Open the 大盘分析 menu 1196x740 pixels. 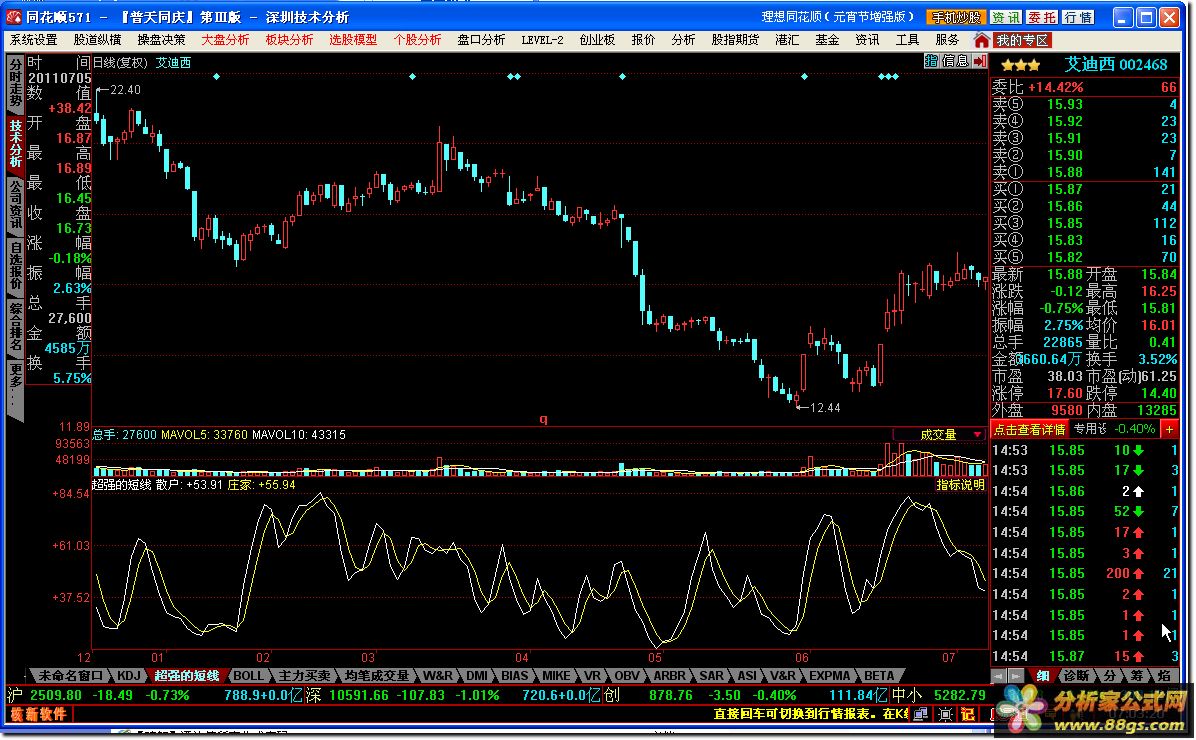pos(225,40)
